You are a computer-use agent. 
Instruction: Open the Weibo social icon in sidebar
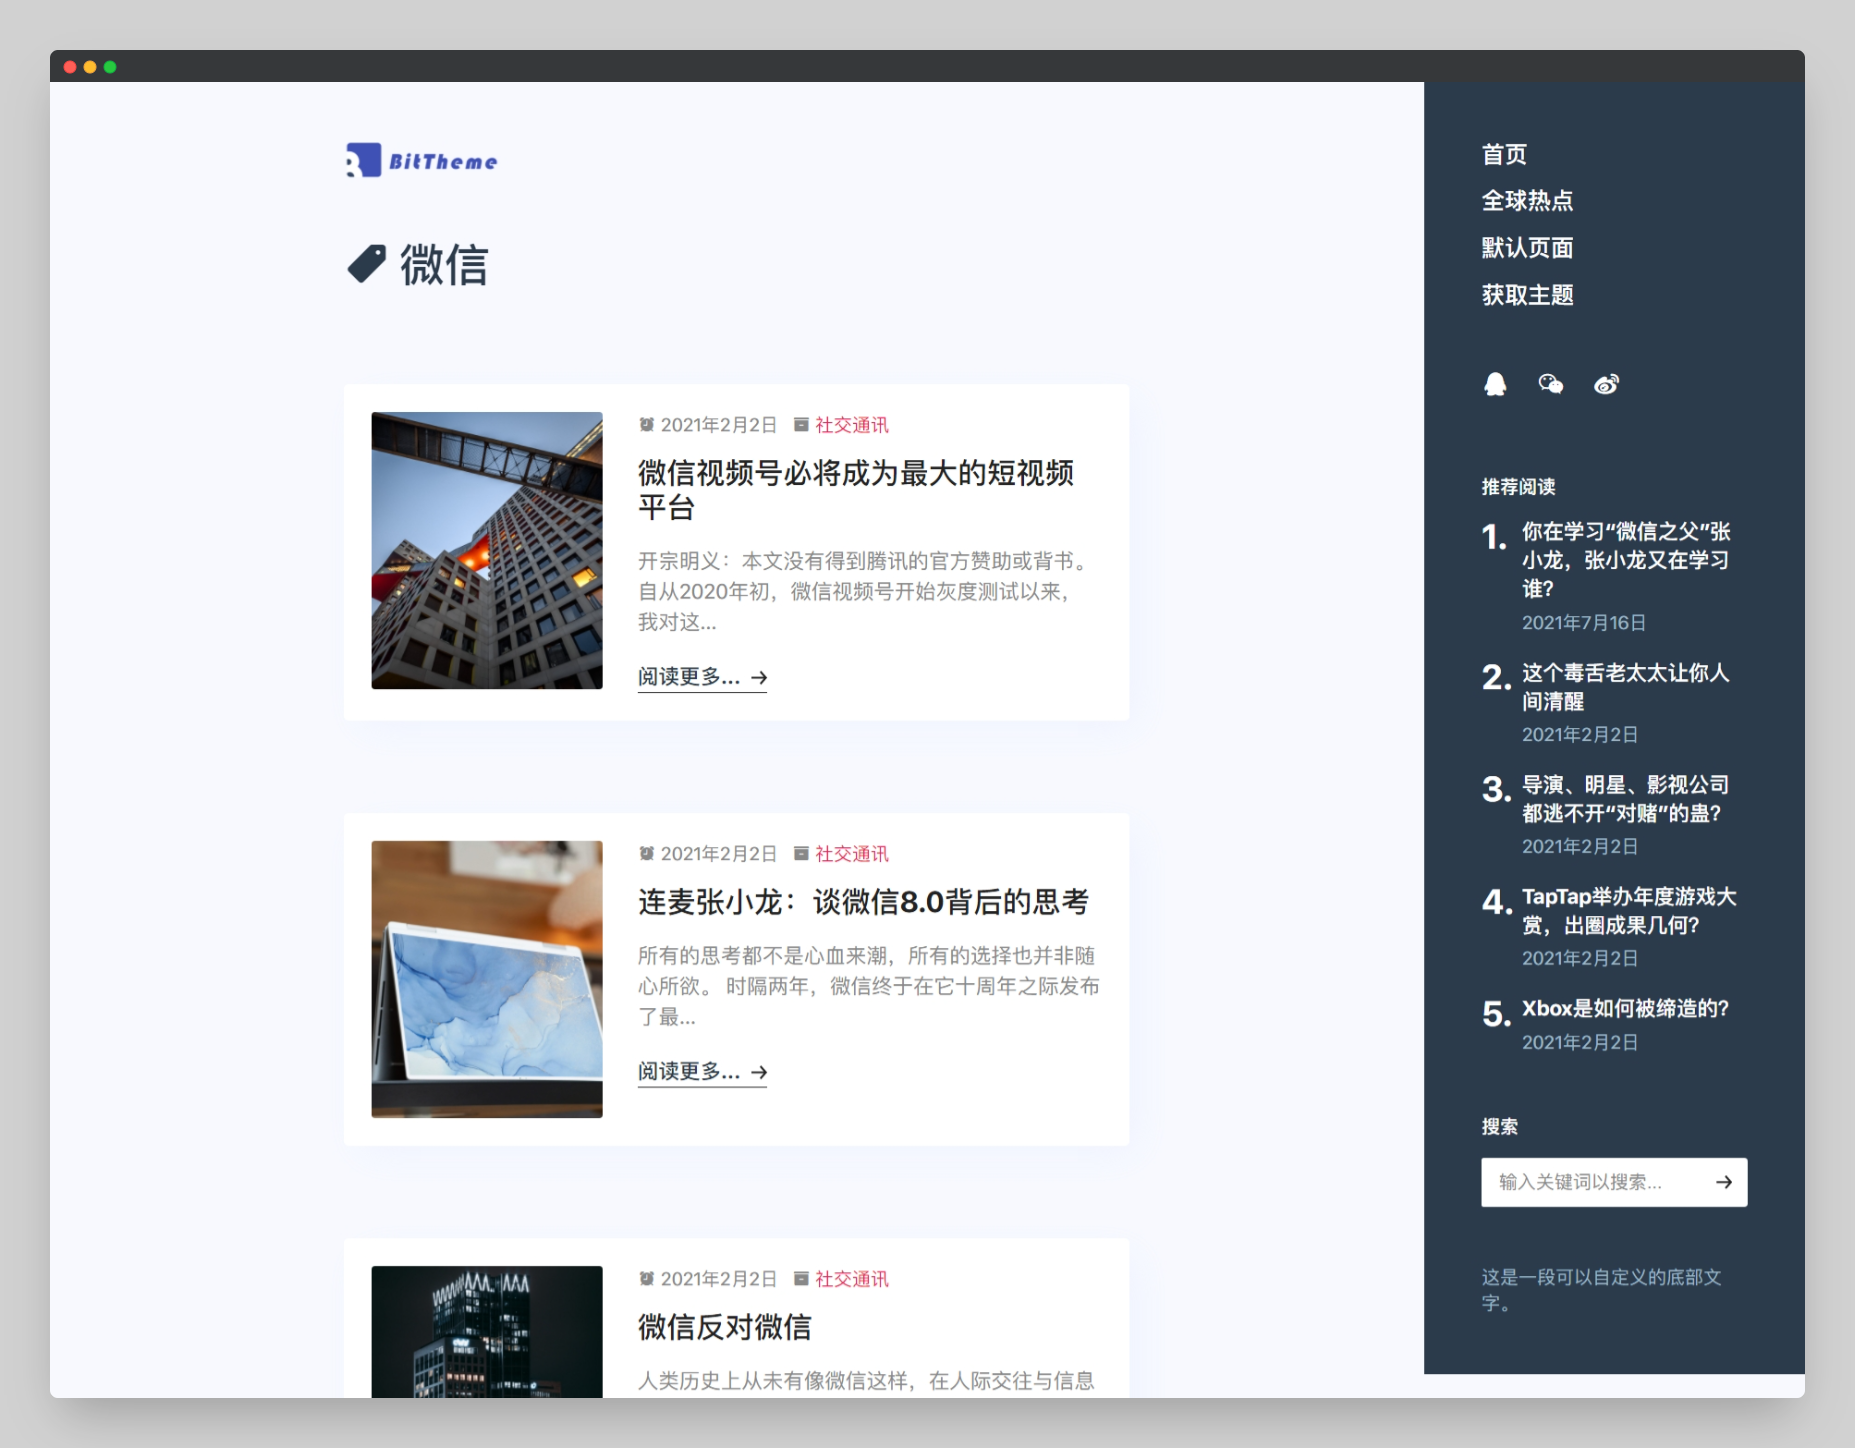(x=1606, y=384)
